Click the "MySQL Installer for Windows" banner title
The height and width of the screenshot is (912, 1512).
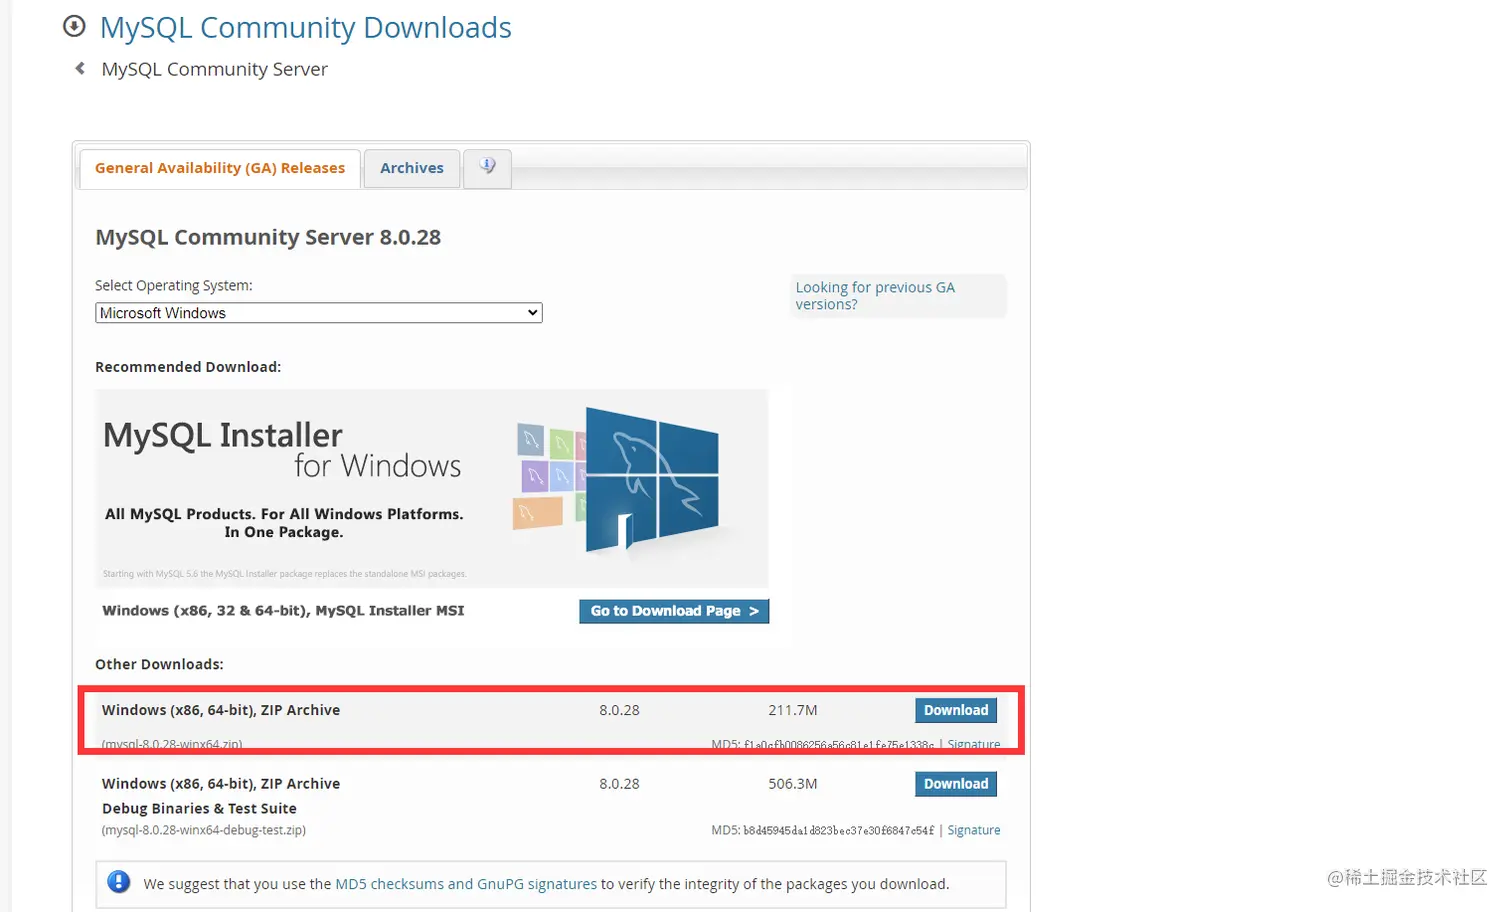point(282,449)
